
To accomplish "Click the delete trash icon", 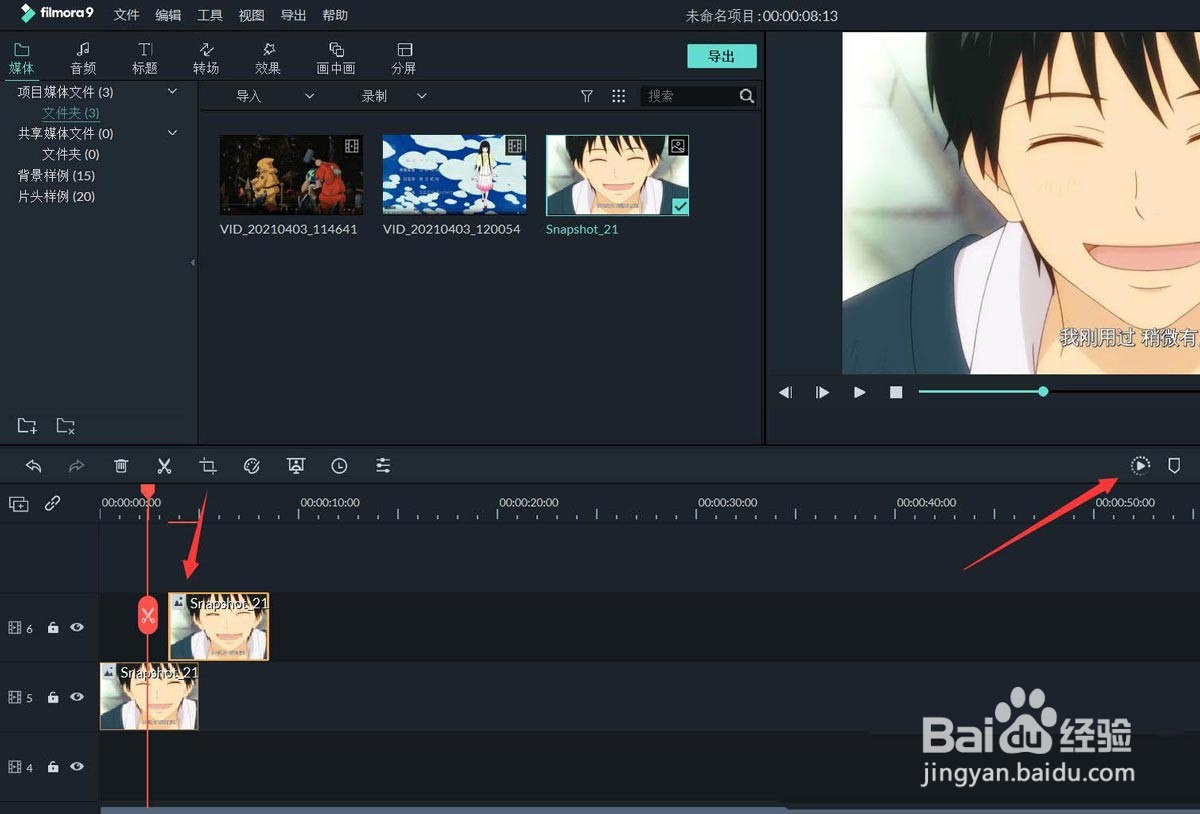I will coord(121,466).
